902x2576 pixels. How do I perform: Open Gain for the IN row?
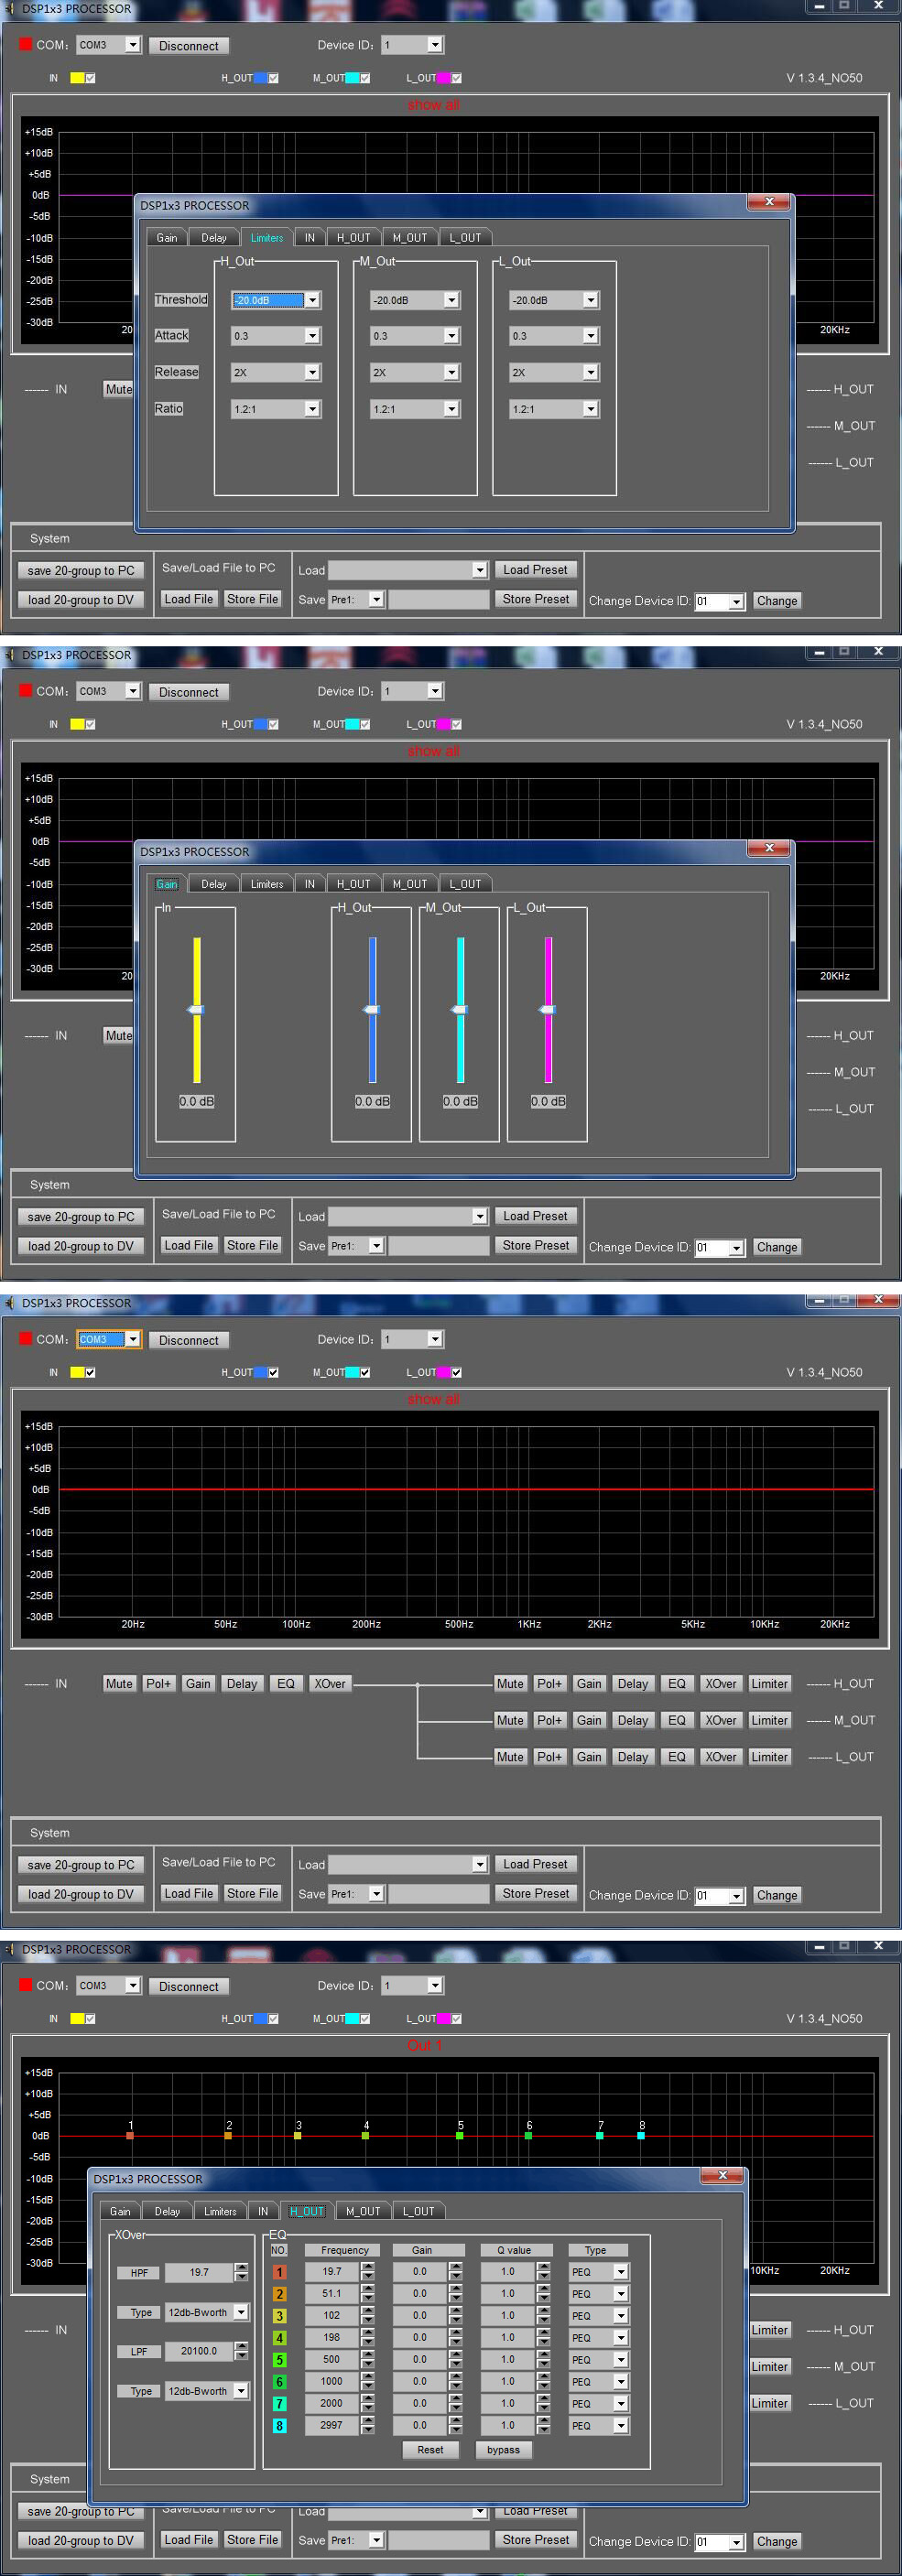pos(198,1684)
